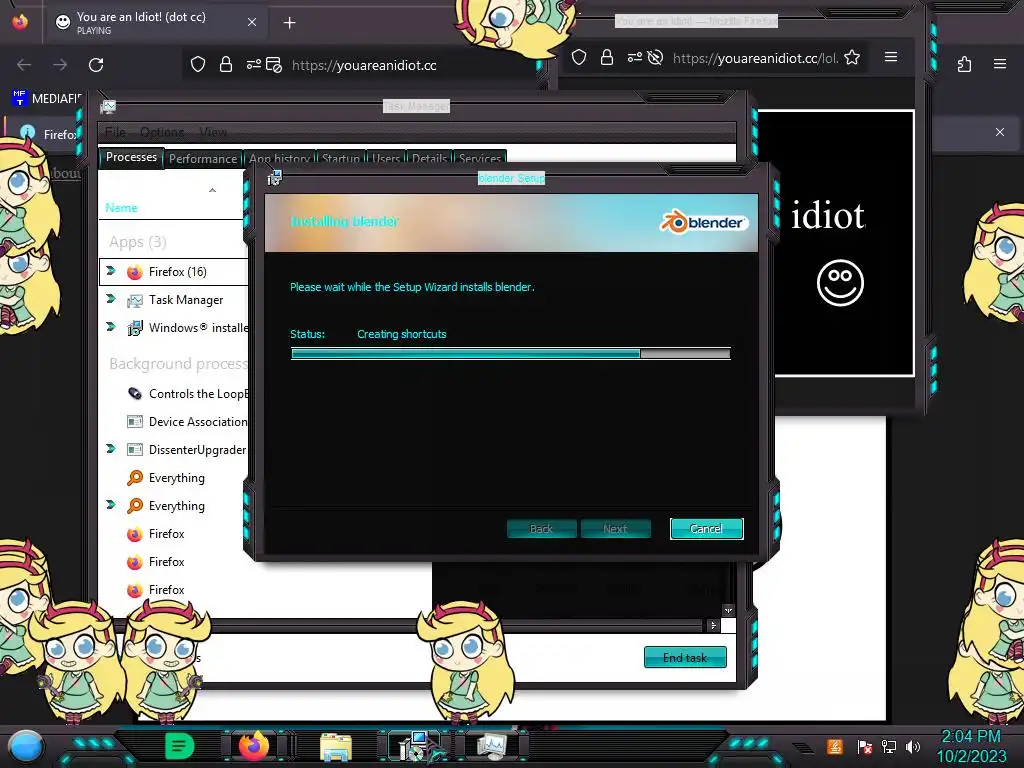Open Task Manager Options menu
This screenshot has height=768, width=1024.
pos(162,132)
